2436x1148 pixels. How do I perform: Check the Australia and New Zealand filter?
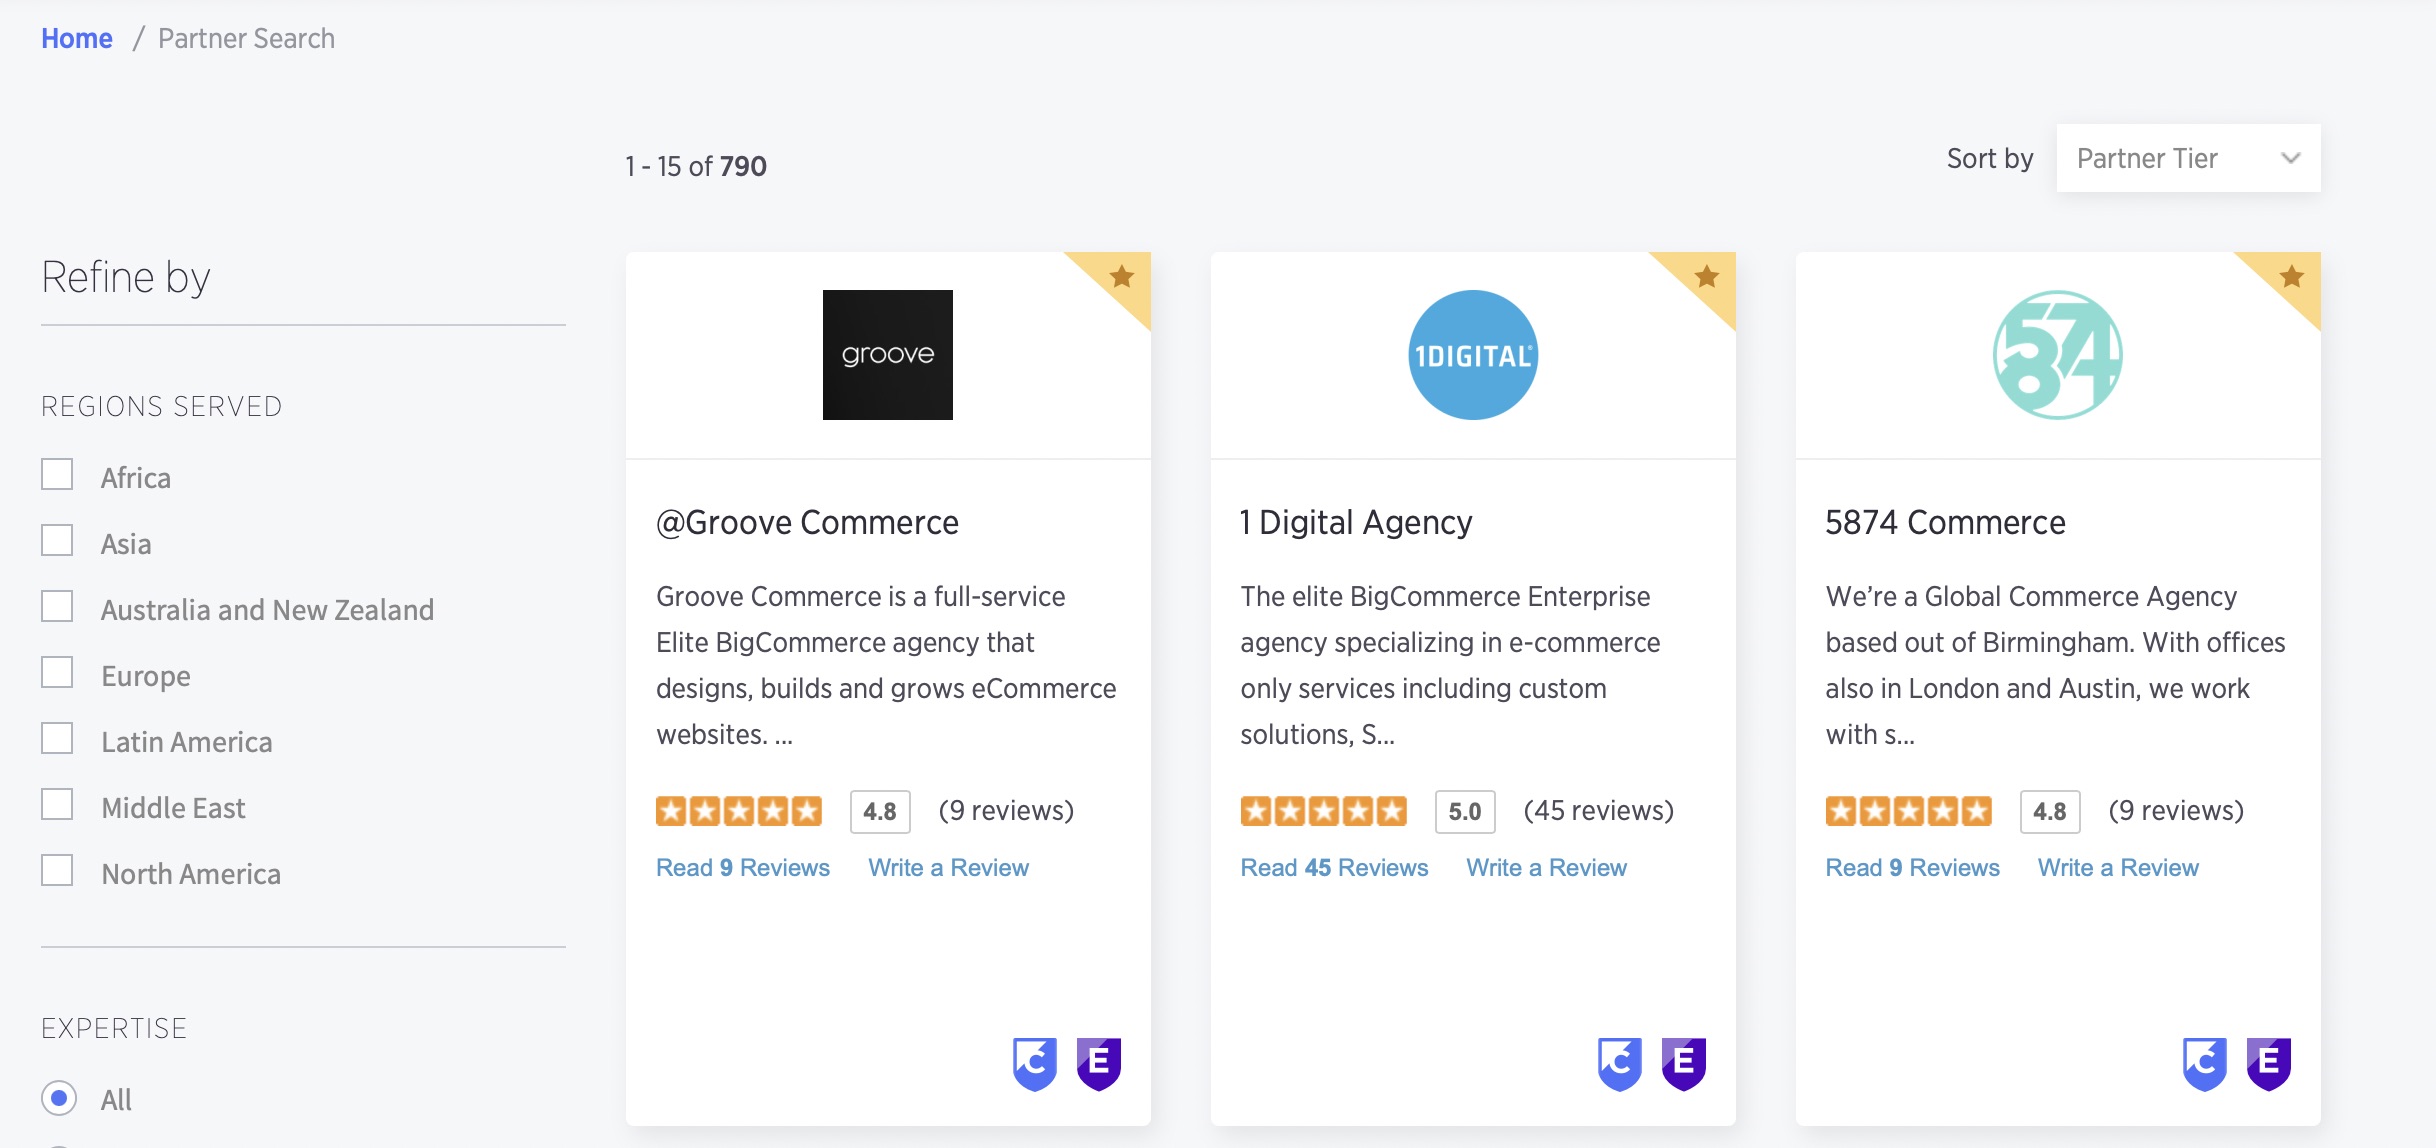[x=57, y=606]
